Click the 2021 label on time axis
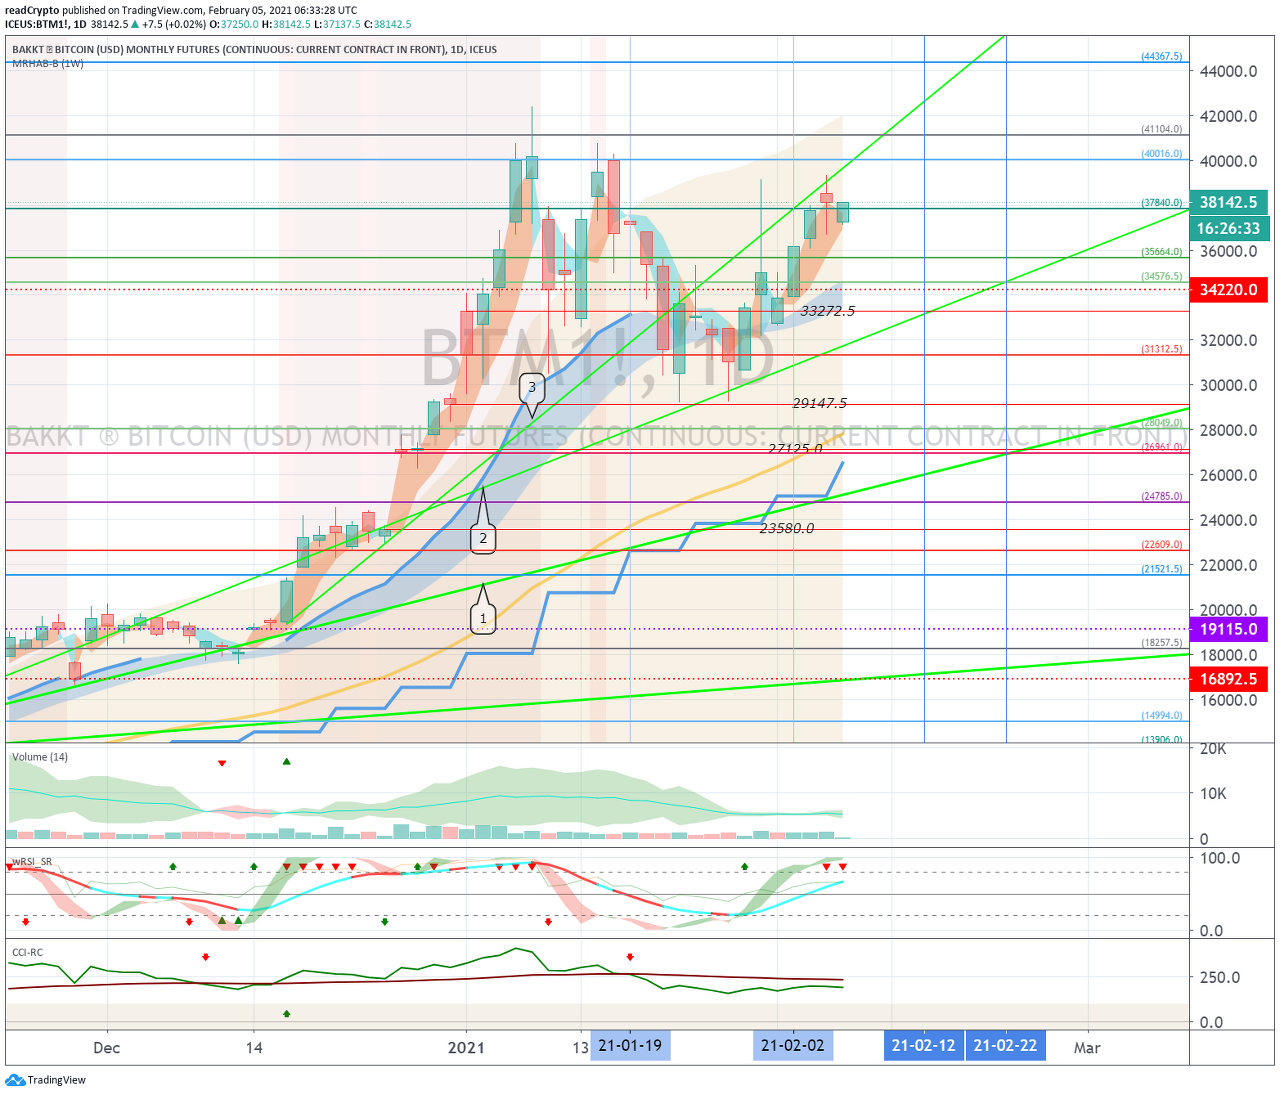The image size is (1280, 1095). [x=466, y=1048]
